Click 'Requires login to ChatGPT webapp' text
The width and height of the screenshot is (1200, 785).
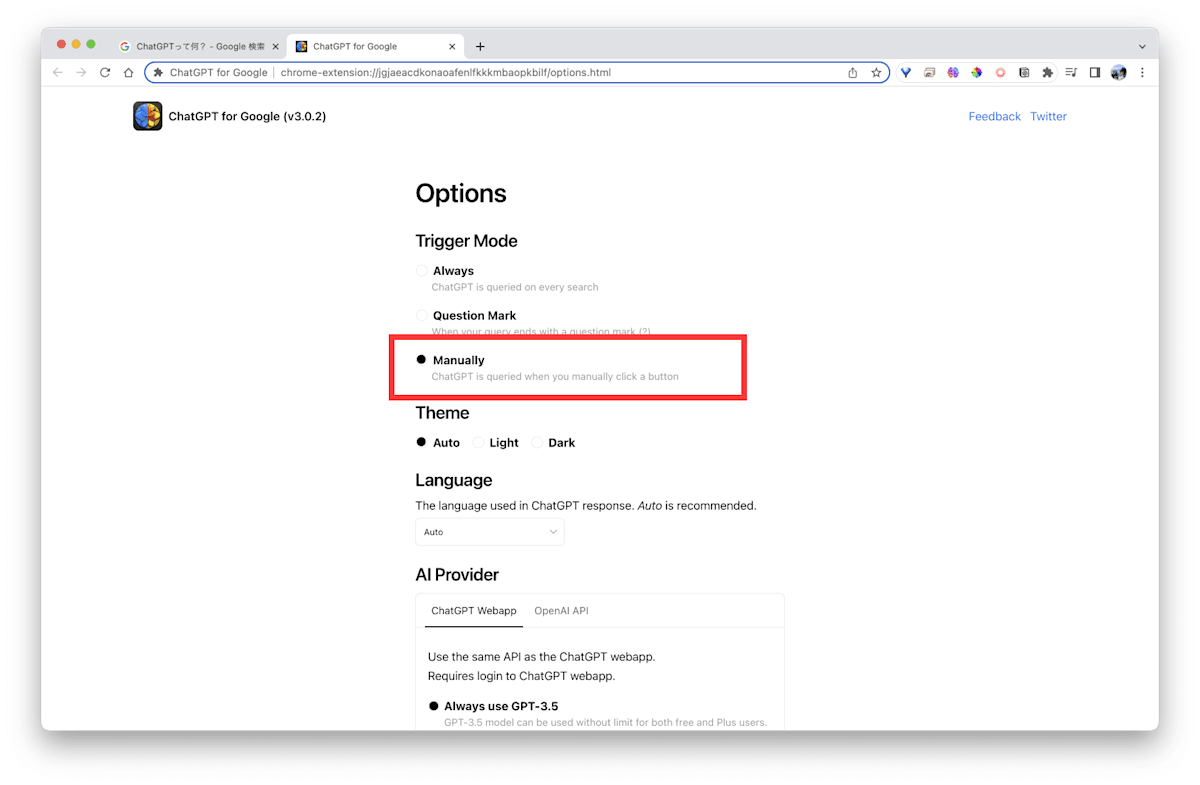pyautogui.click(x=521, y=676)
